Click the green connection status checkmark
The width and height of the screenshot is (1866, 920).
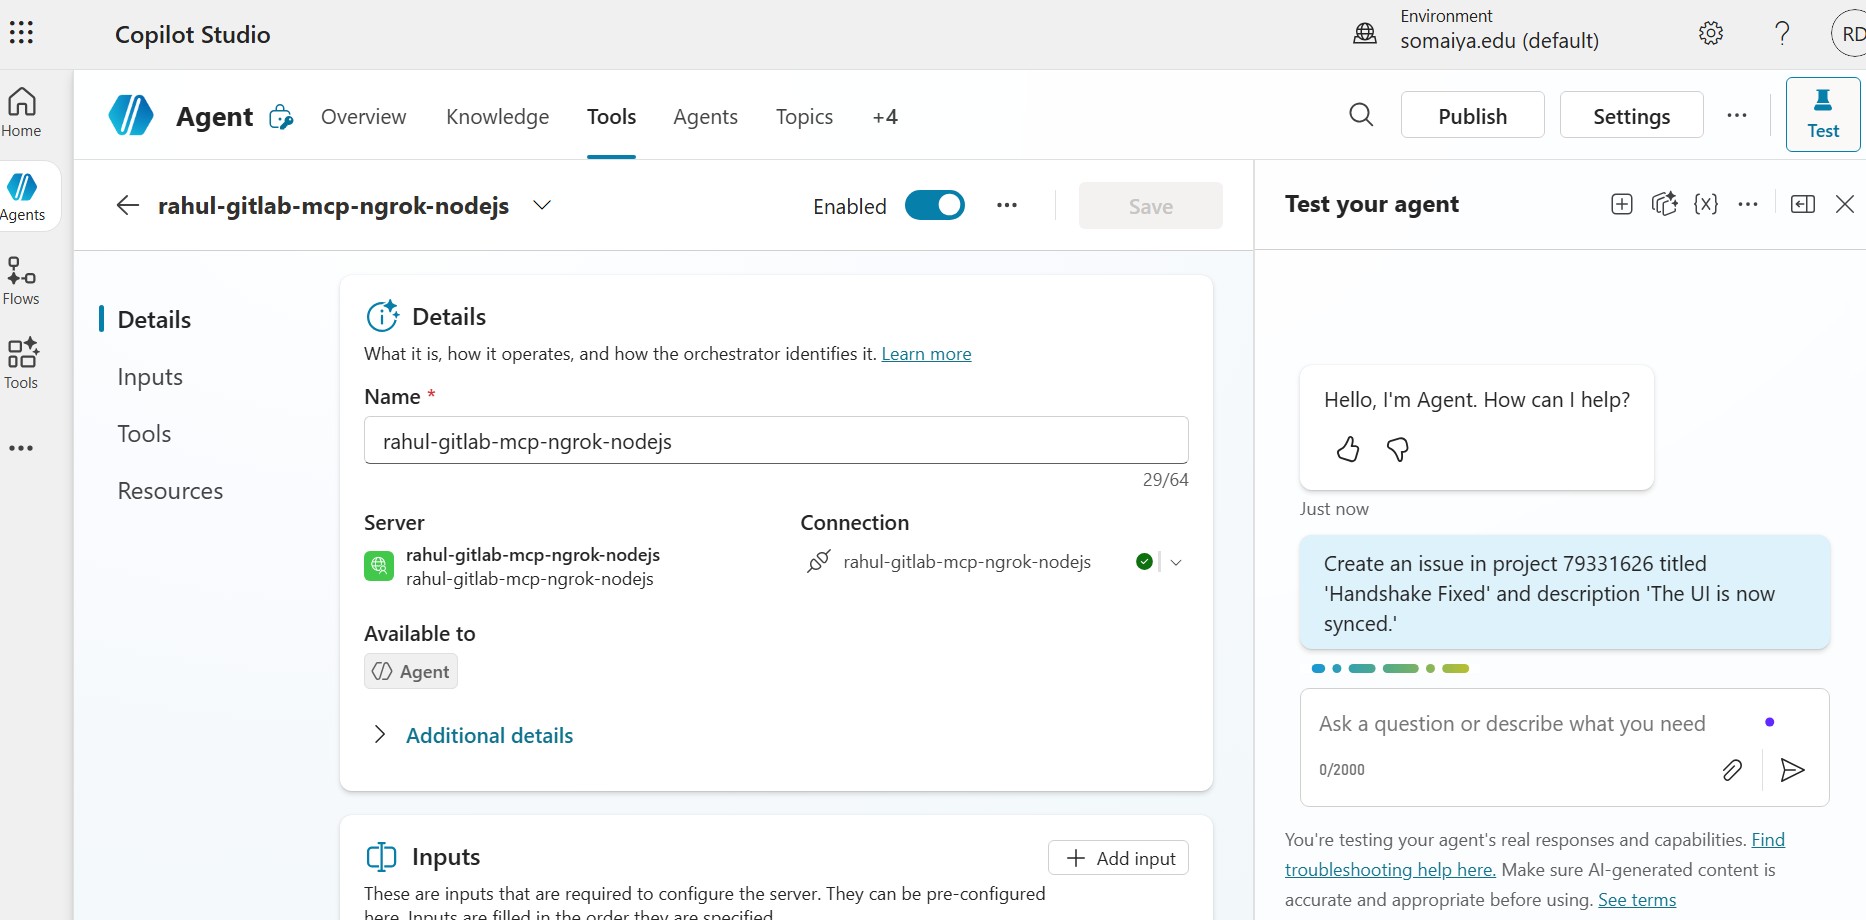1144,562
